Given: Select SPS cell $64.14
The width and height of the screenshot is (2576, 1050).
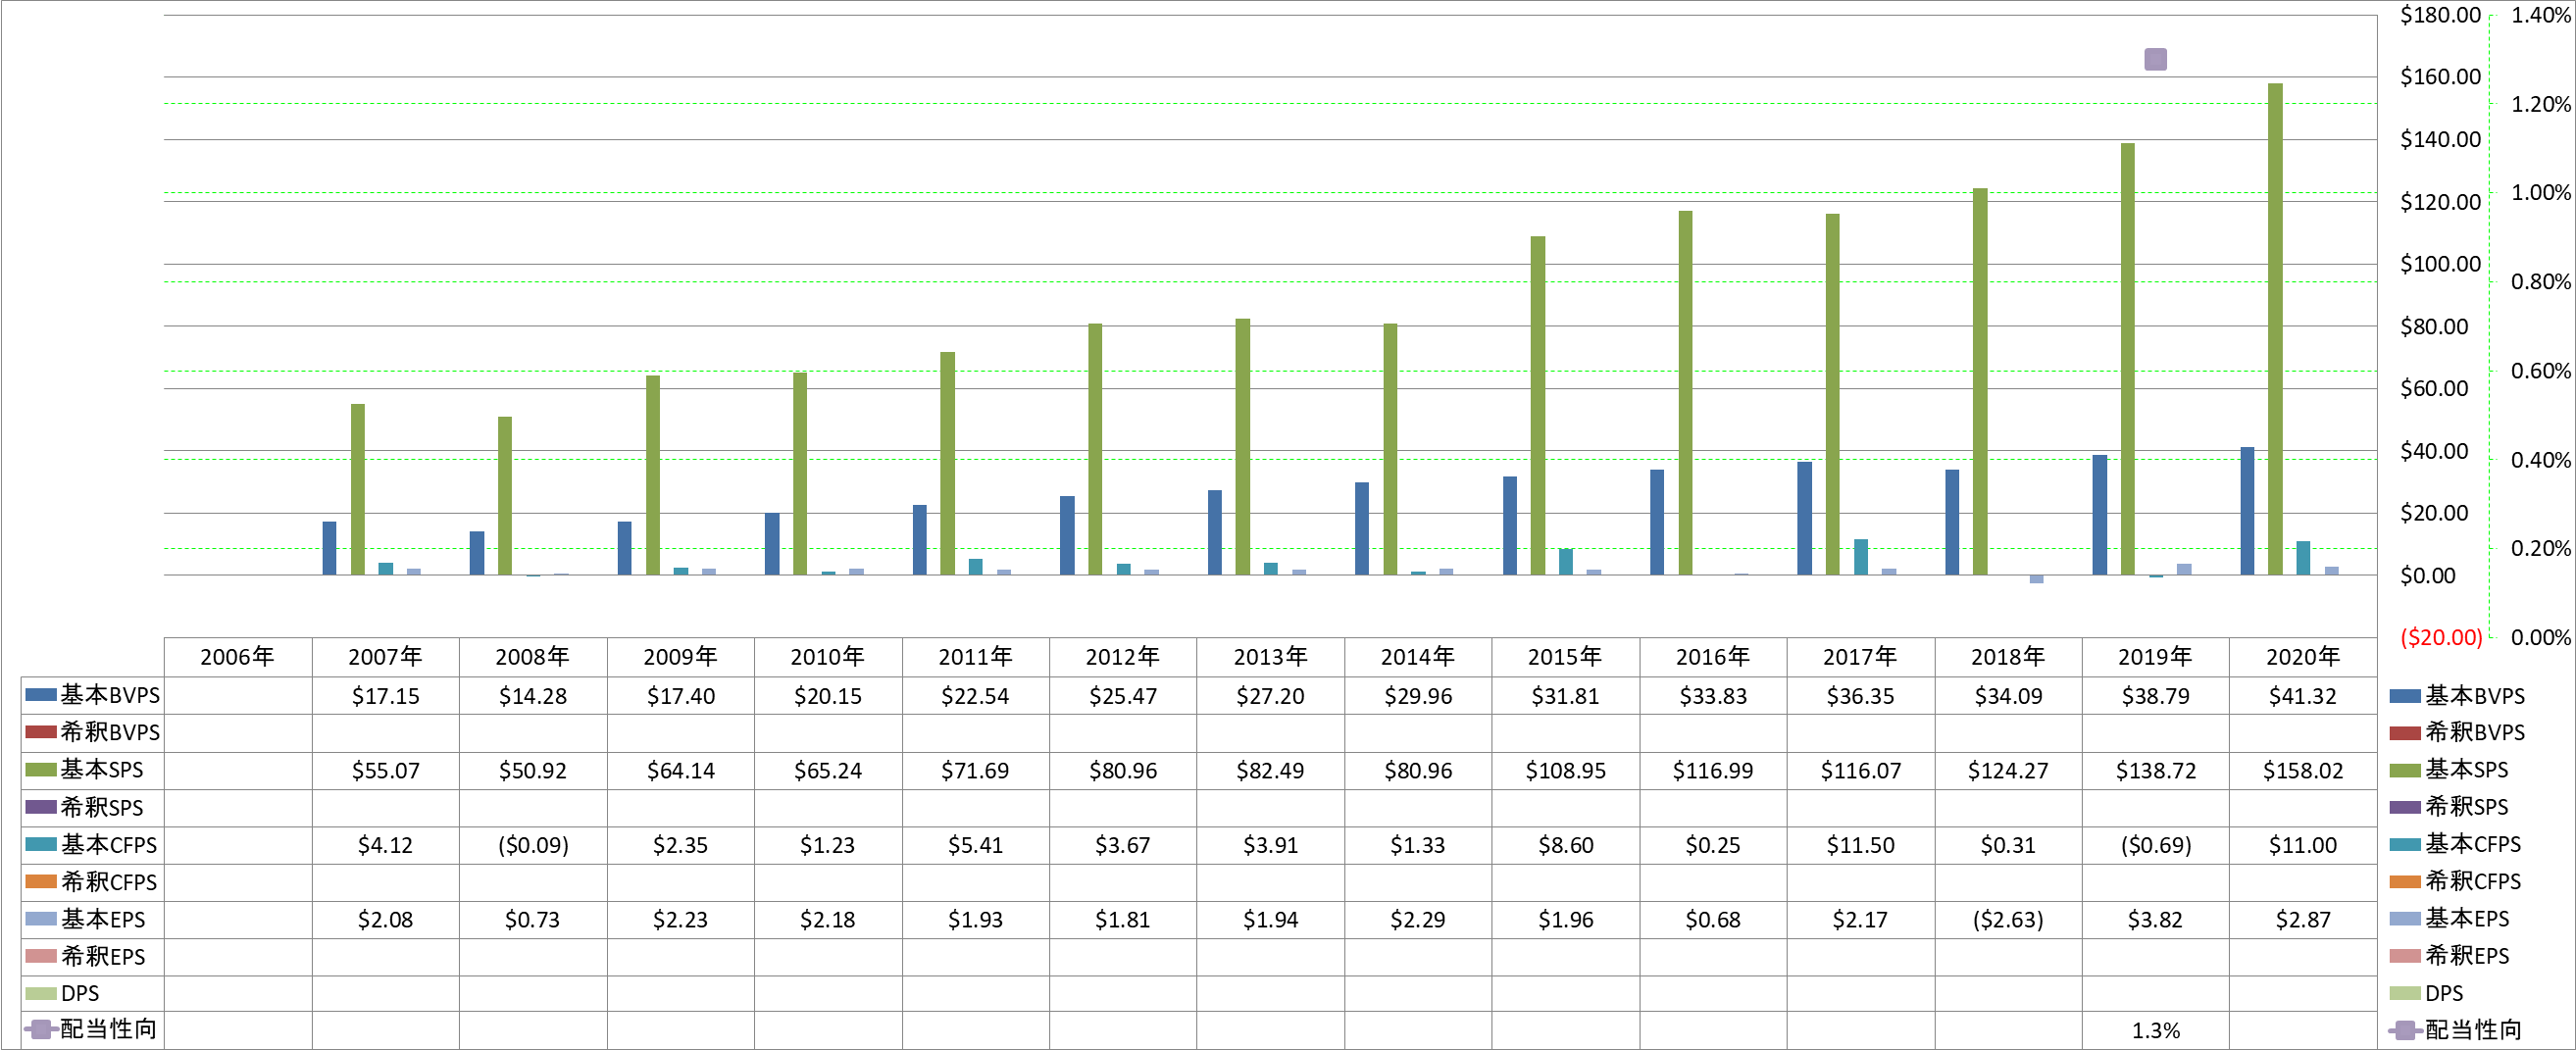Looking at the screenshot, I should [680, 771].
